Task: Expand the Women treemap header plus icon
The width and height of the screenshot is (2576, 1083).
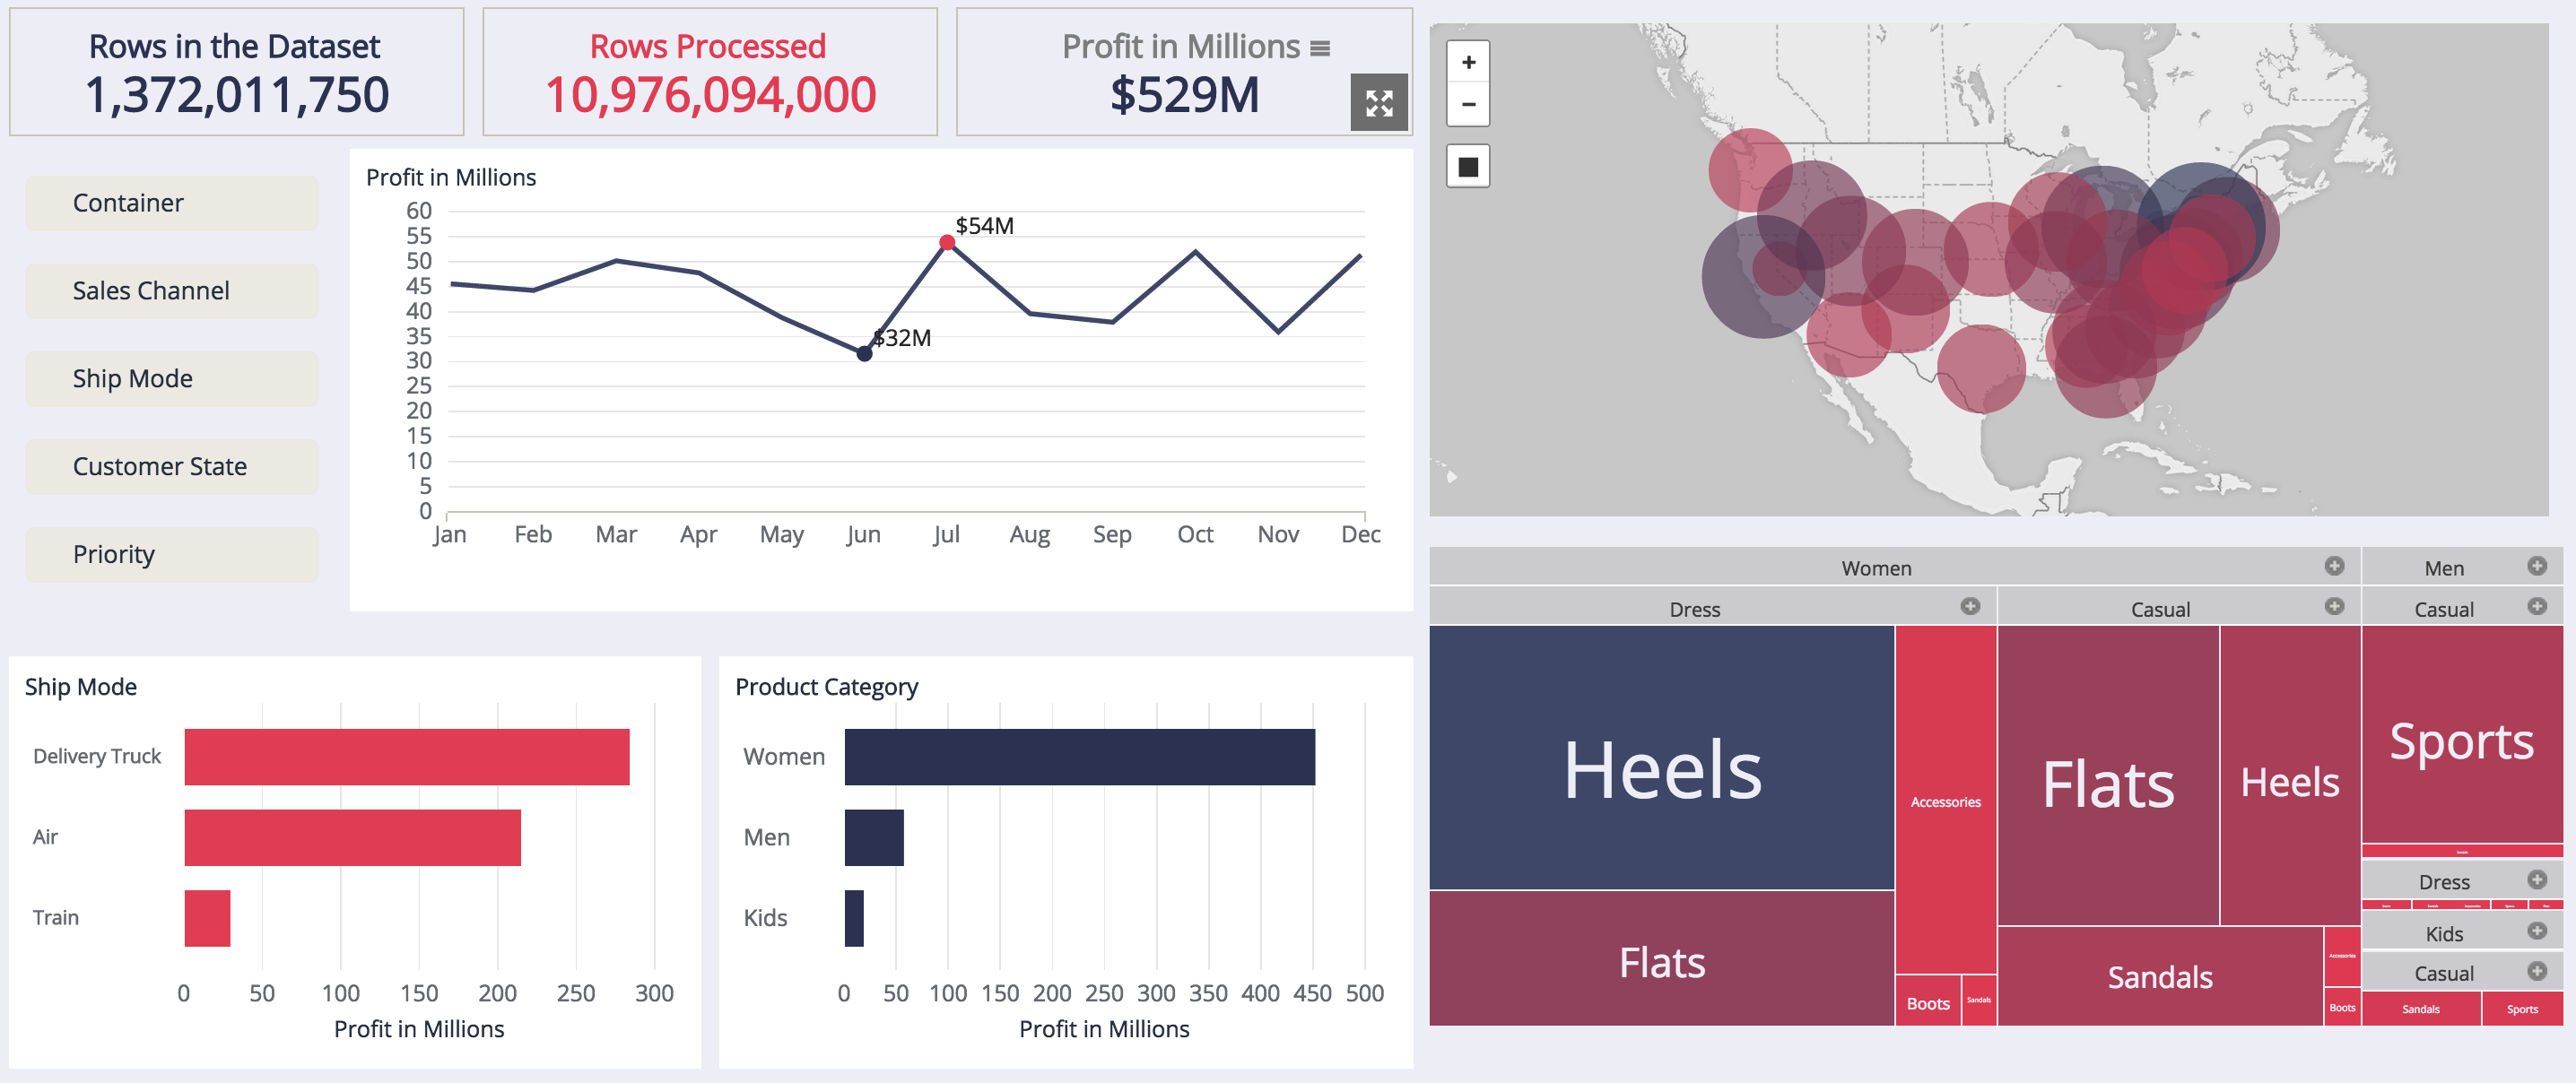Action: tap(2334, 566)
